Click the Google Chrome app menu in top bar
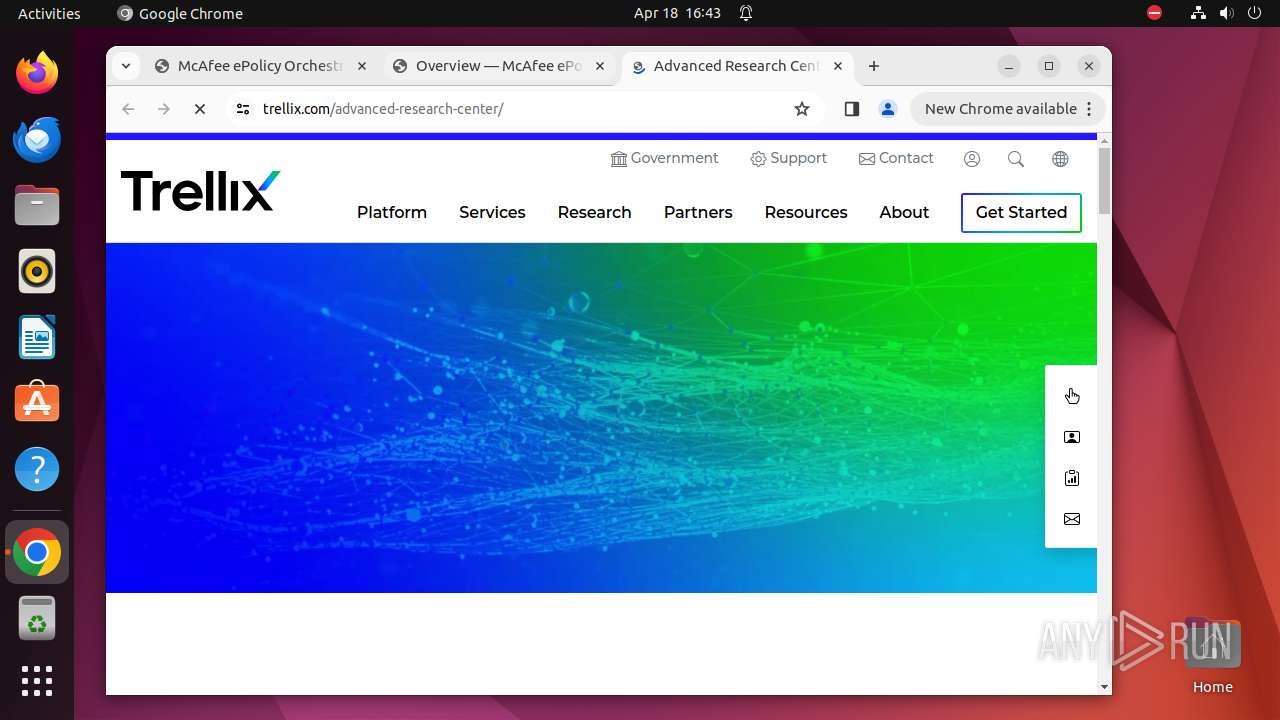This screenshot has height=720, width=1280. coord(180,13)
